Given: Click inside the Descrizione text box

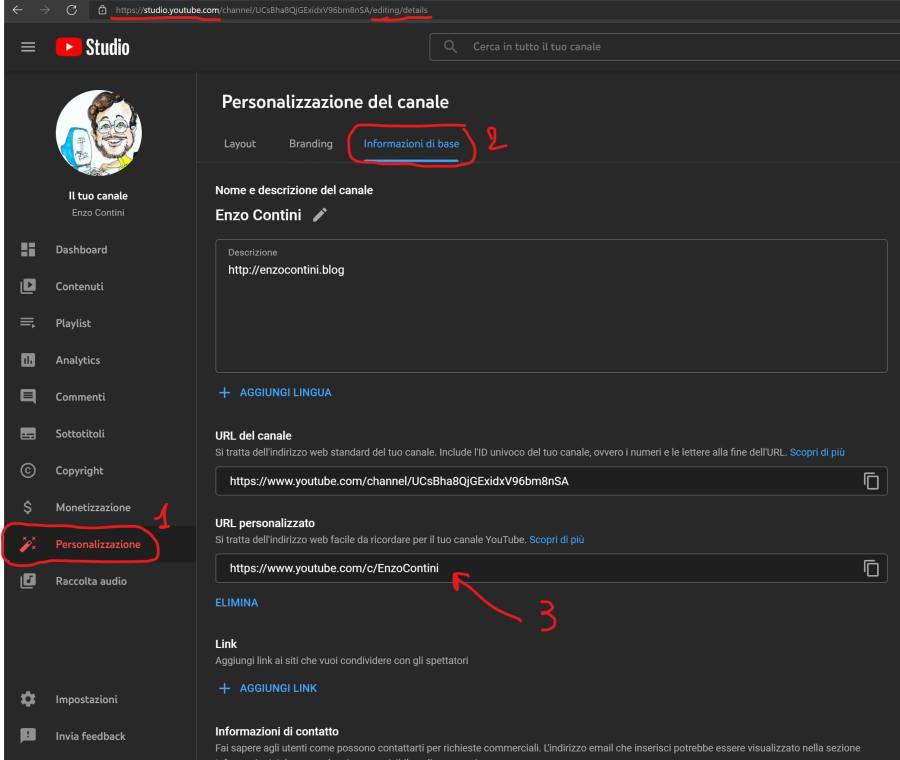Looking at the screenshot, I should pos(550,310).
